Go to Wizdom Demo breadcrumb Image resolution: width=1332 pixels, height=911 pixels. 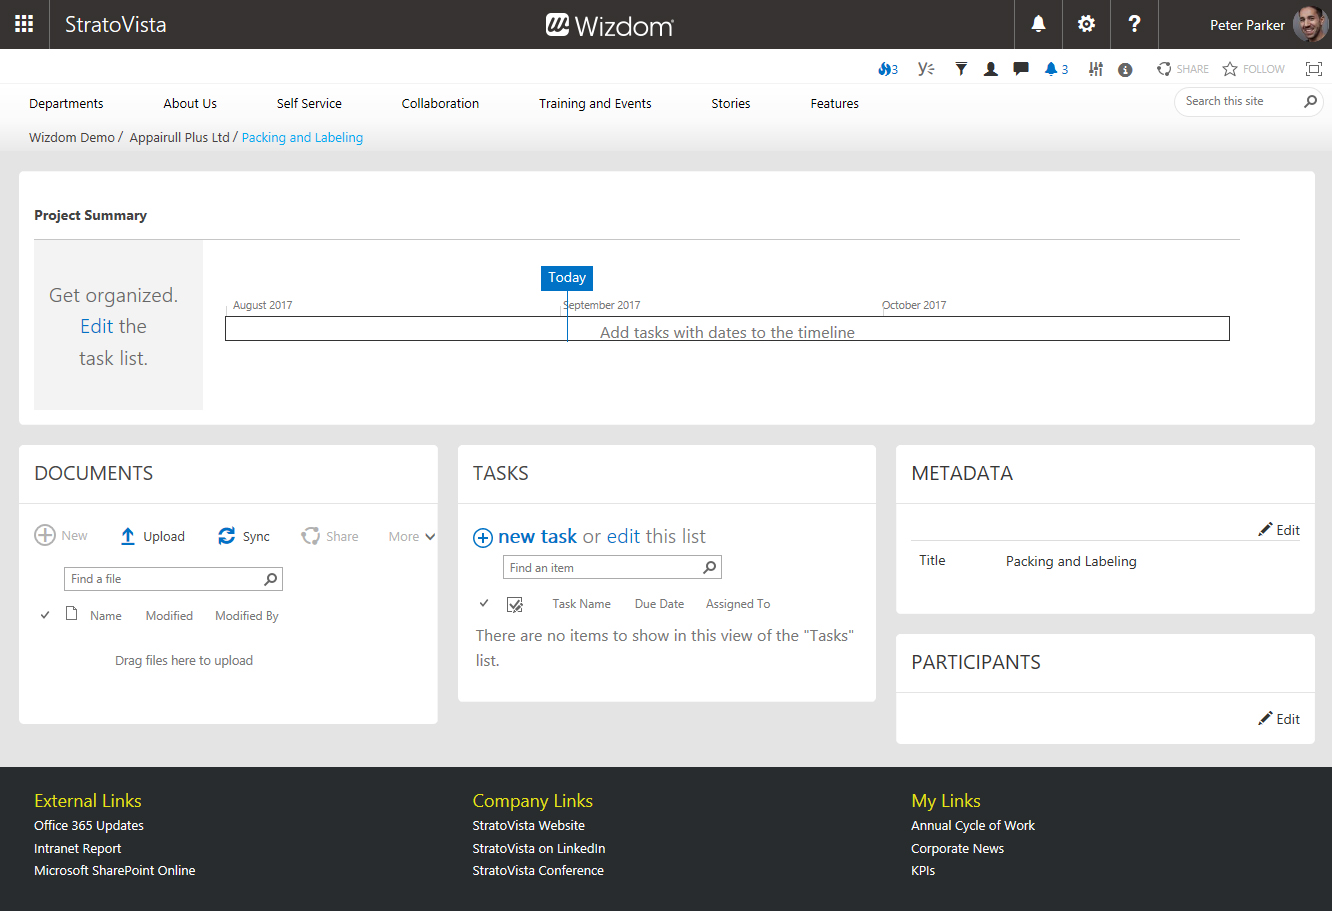pos(72,137)
